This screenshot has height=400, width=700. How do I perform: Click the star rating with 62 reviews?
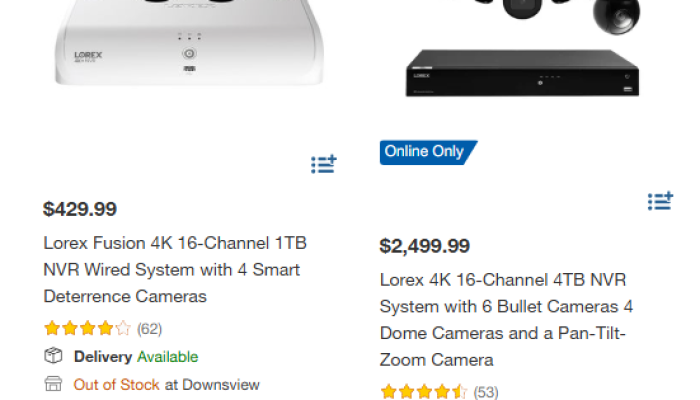pyautogui.click(x=87, y=328)
